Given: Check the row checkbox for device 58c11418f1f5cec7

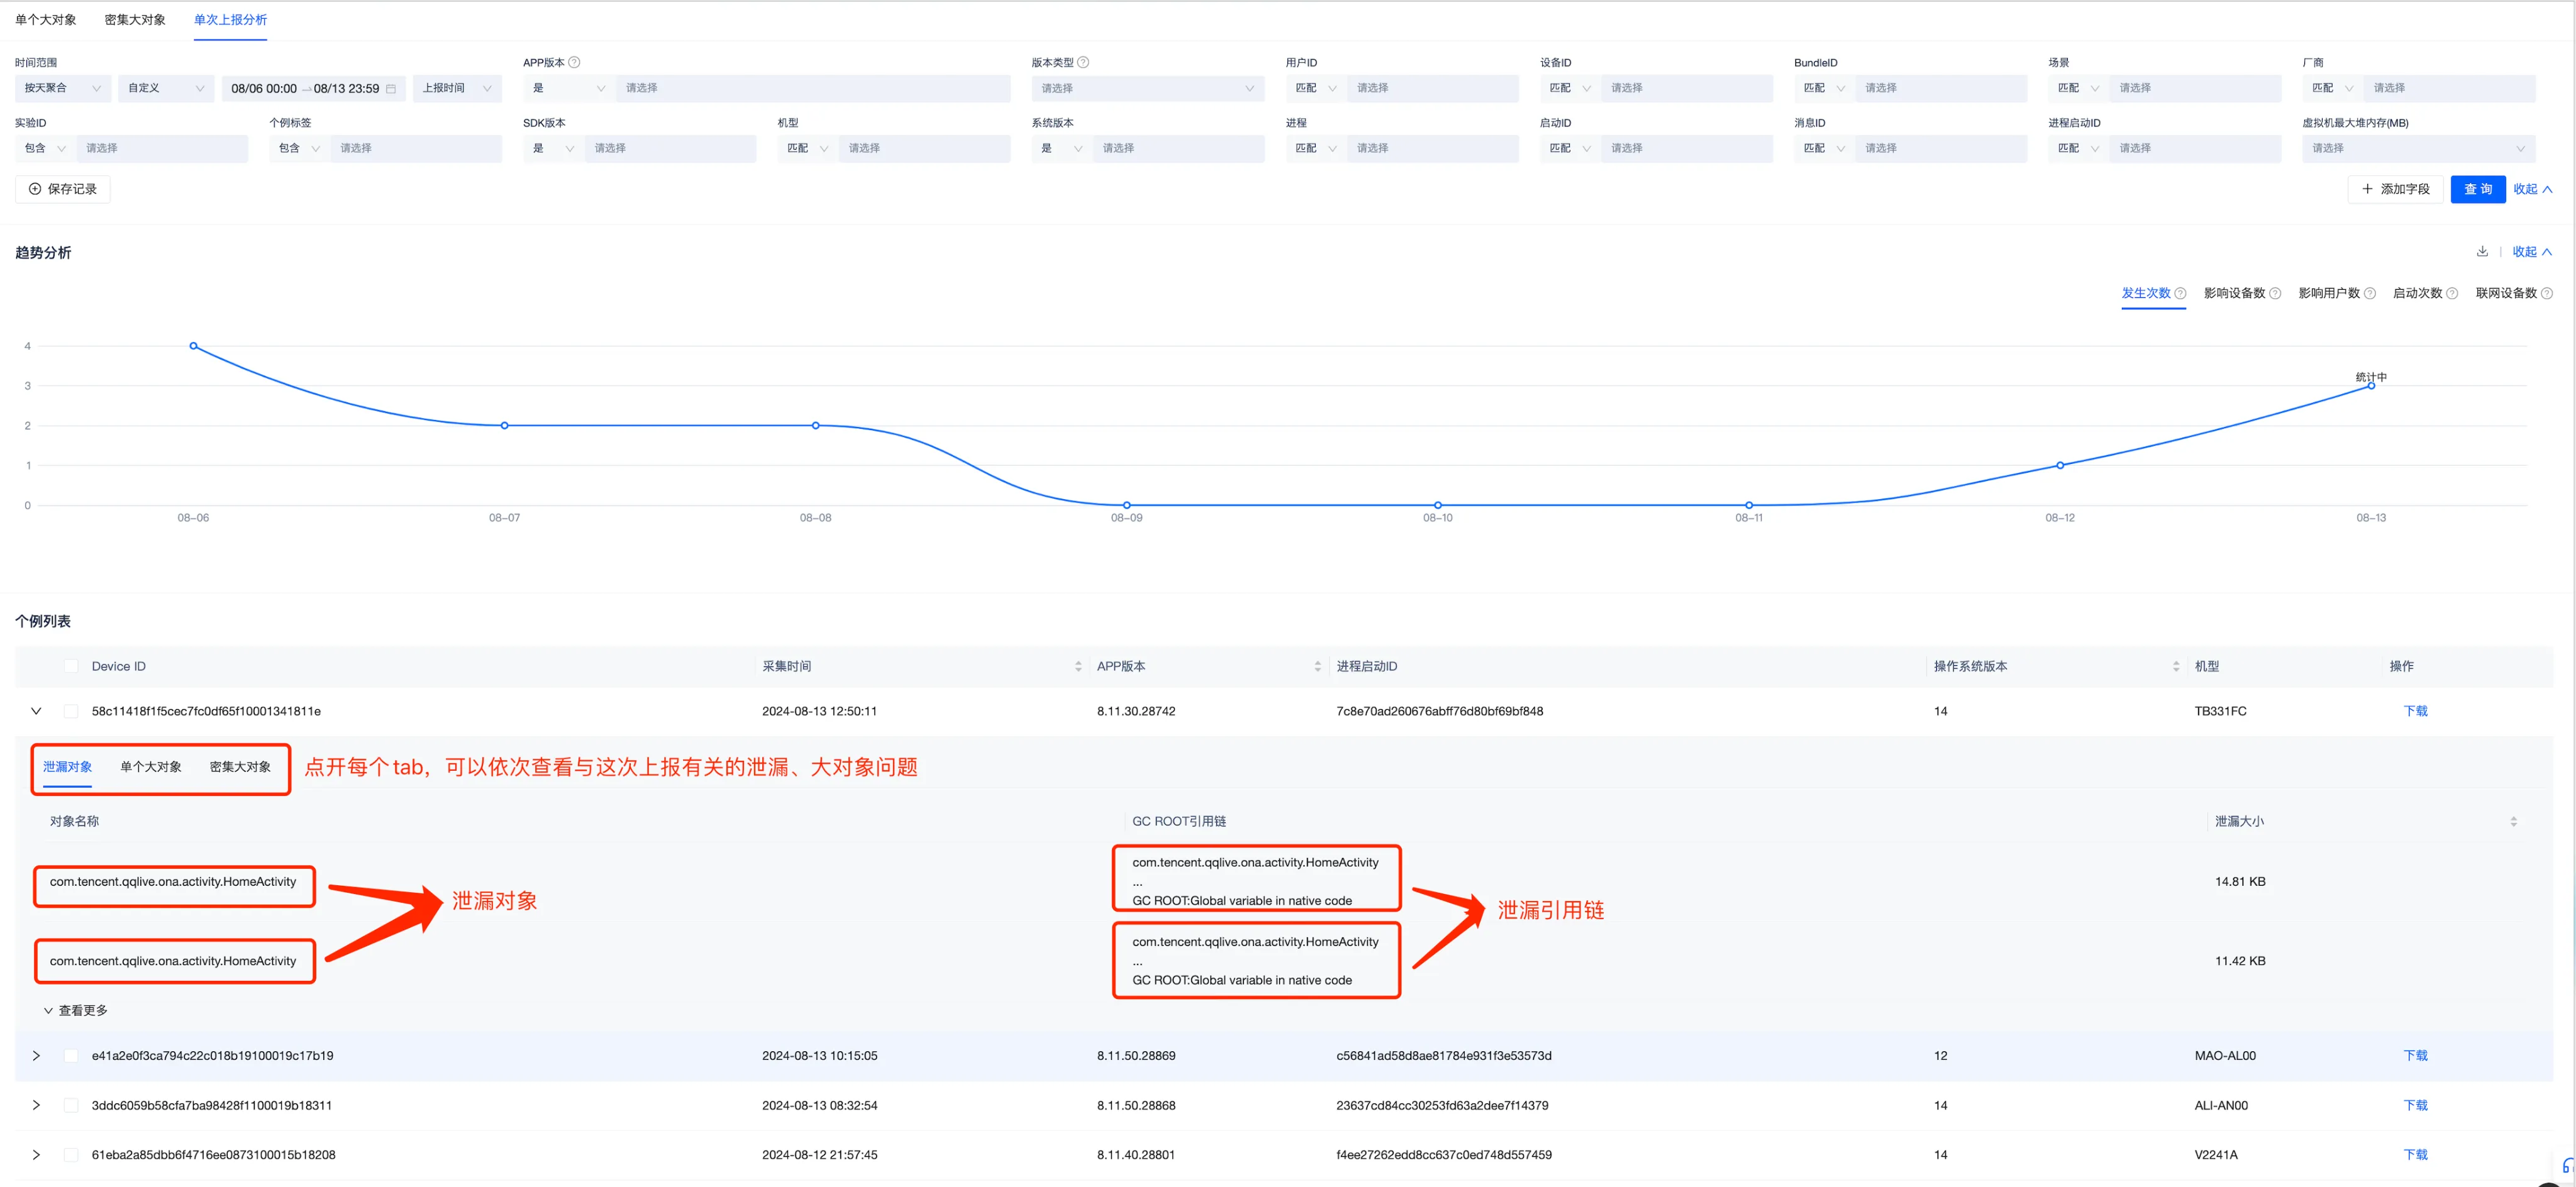Looking at the screenshot, I should pos(71,711).
